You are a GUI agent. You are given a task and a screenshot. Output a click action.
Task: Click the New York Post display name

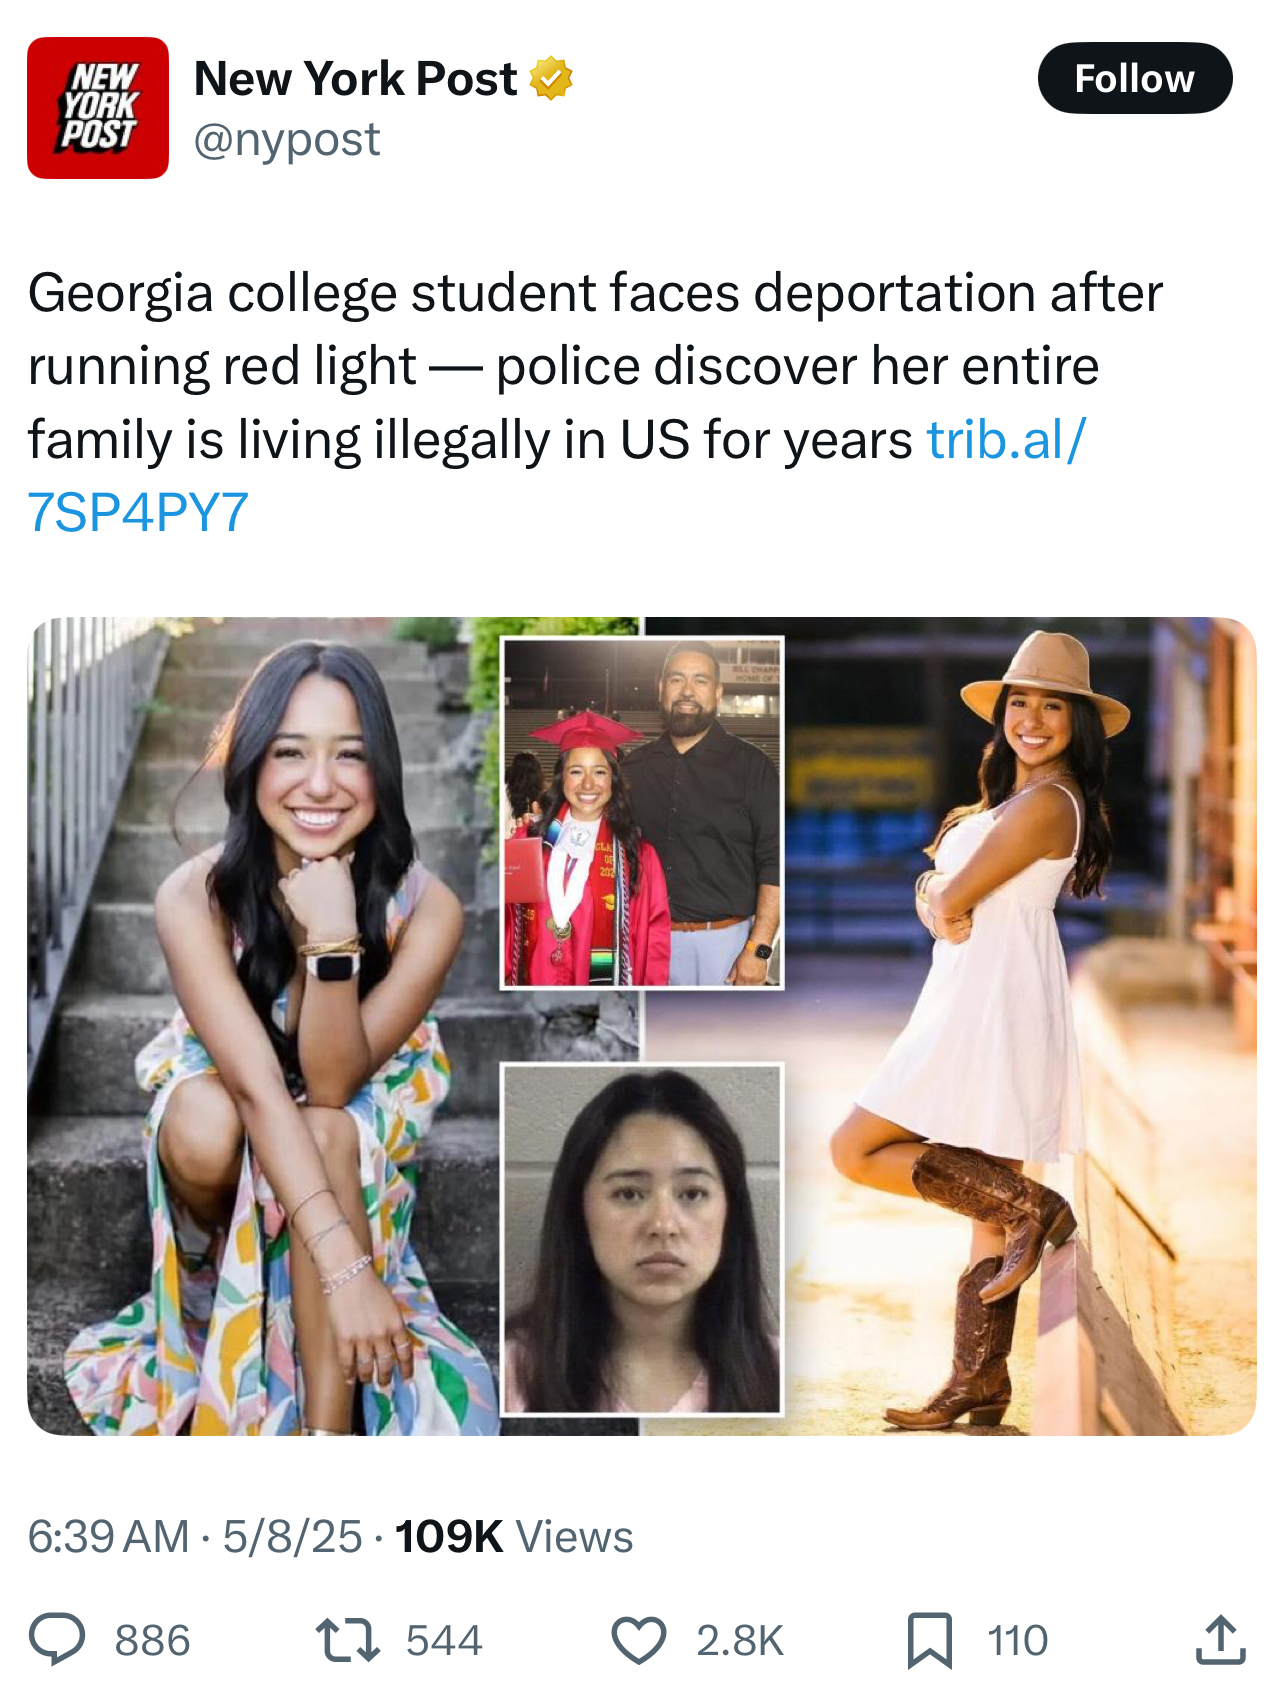tap(355, 78)
